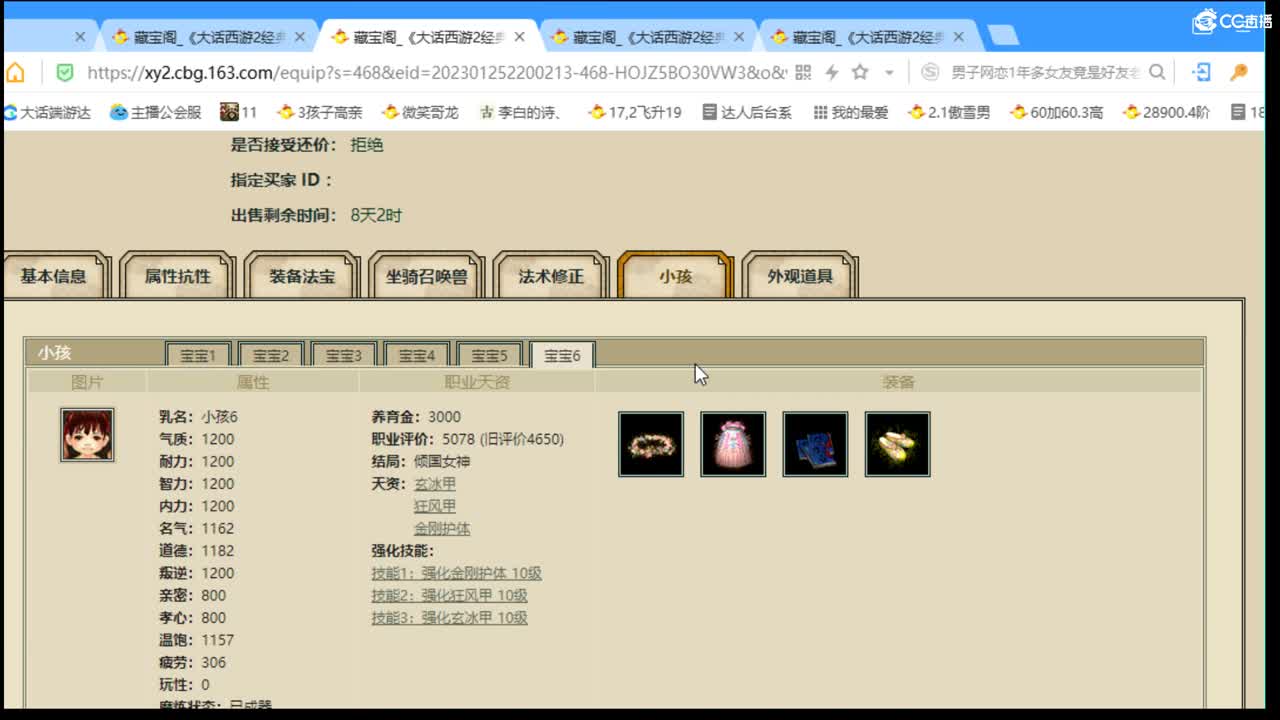Switch to 宝宝4 sub-tab
The height and width of the screenshot is (720, 1280).
pos(417,355)
